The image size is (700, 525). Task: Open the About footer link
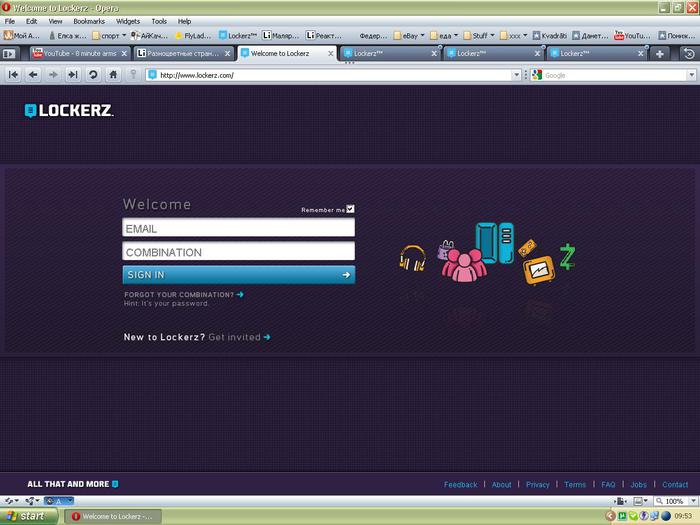[x=501, y=484]
